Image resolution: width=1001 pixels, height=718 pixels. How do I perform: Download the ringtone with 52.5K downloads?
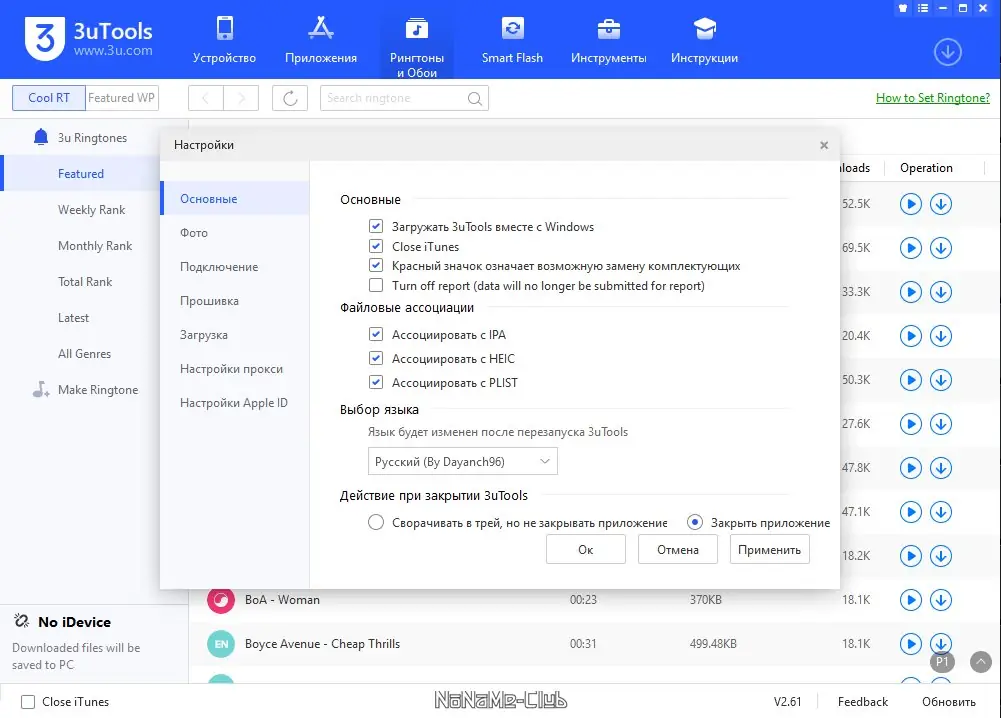pos(940,204)
